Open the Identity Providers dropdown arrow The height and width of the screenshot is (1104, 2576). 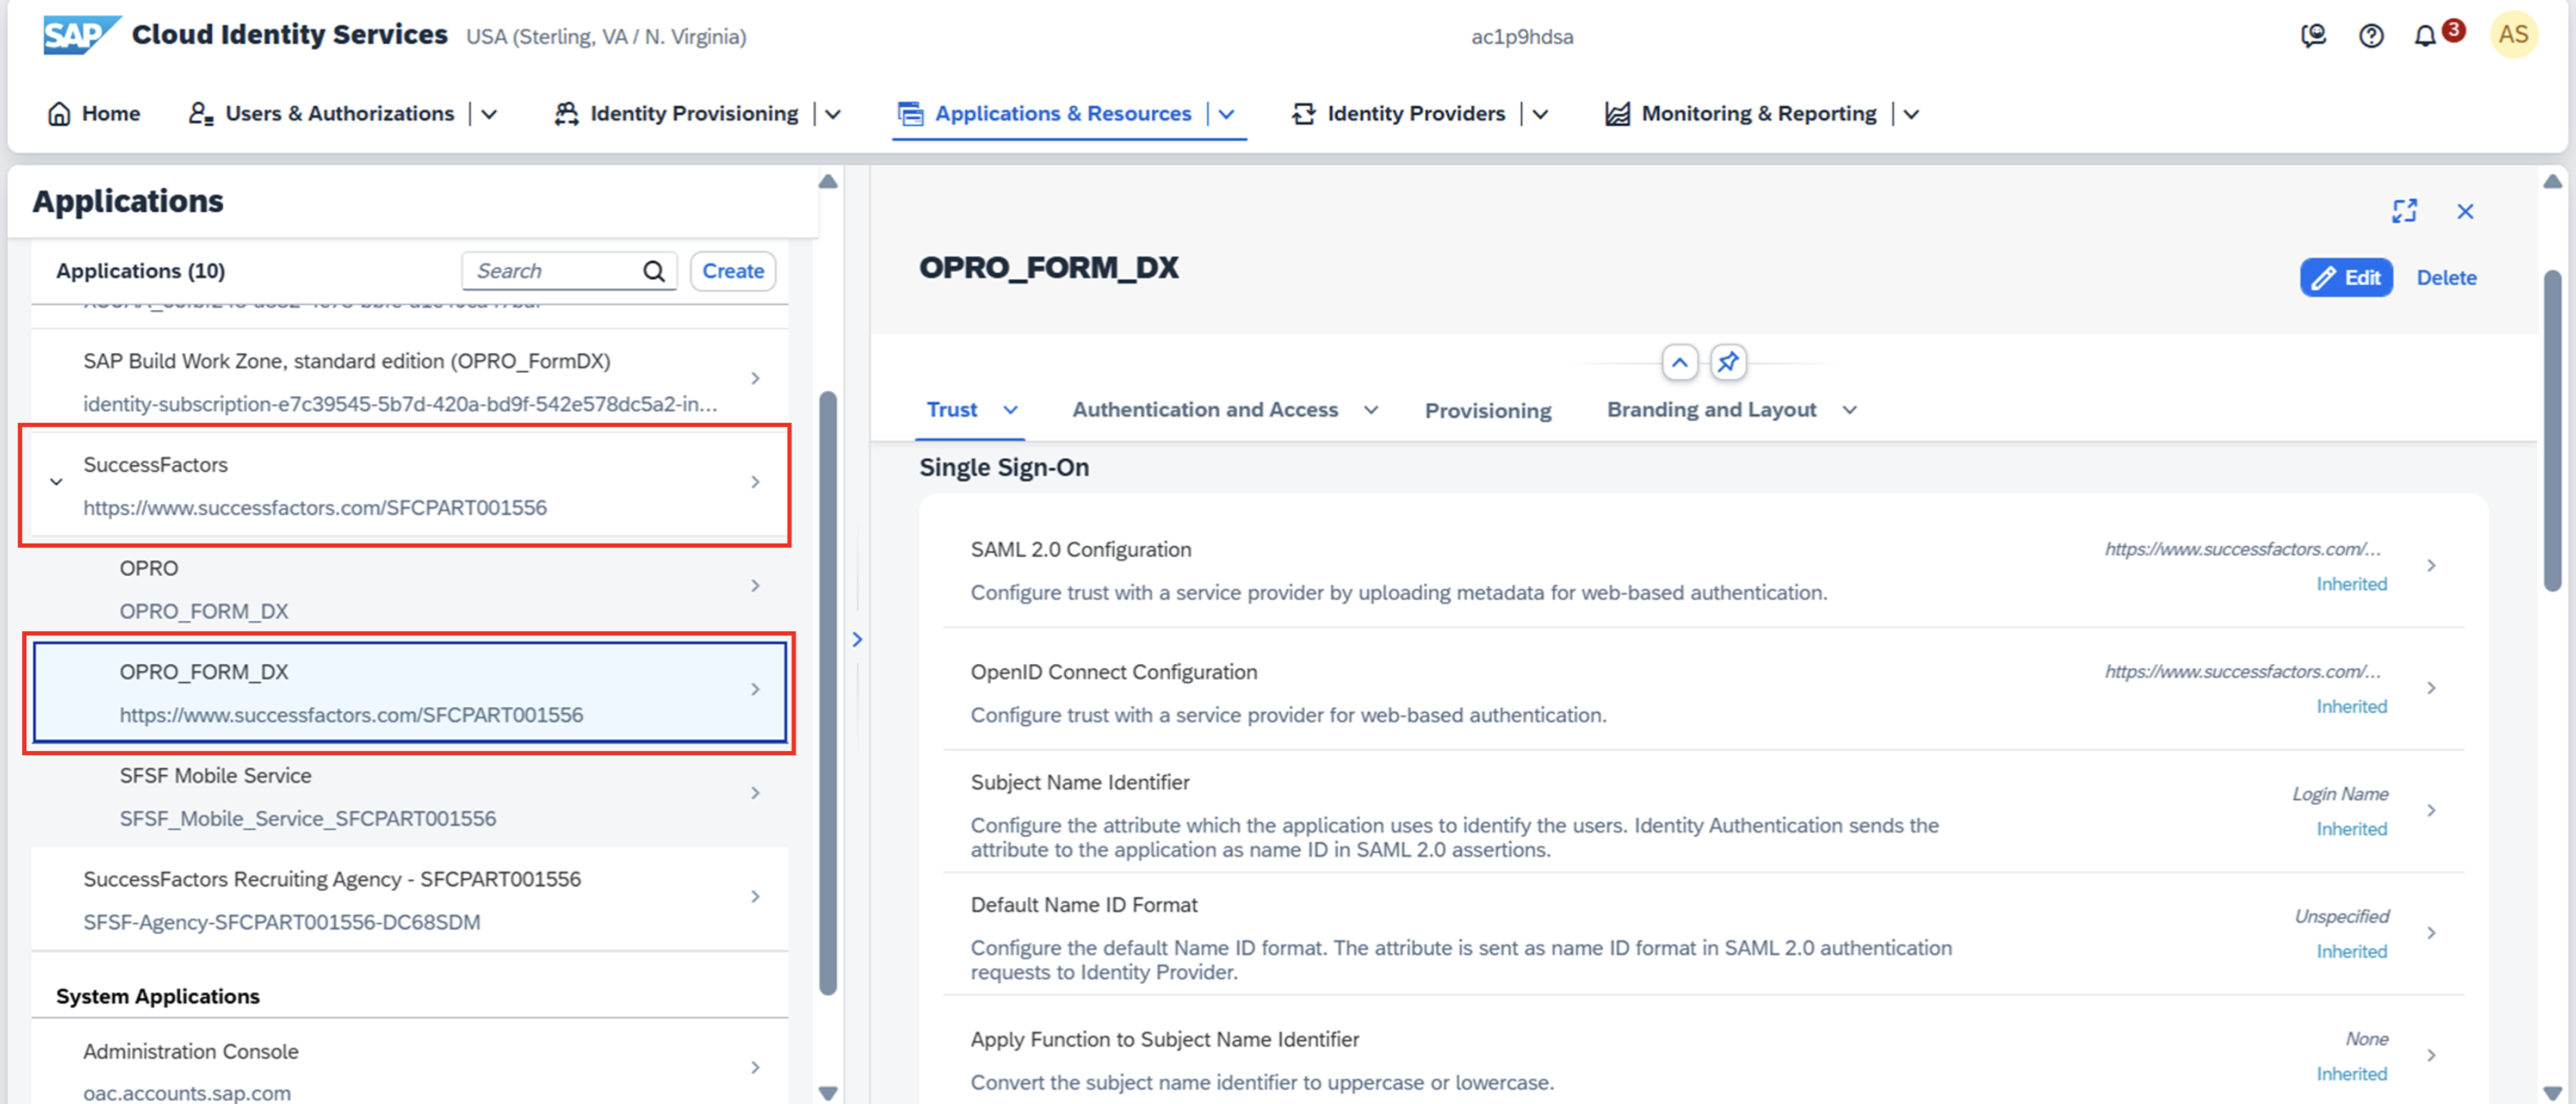click(1540, 114)
